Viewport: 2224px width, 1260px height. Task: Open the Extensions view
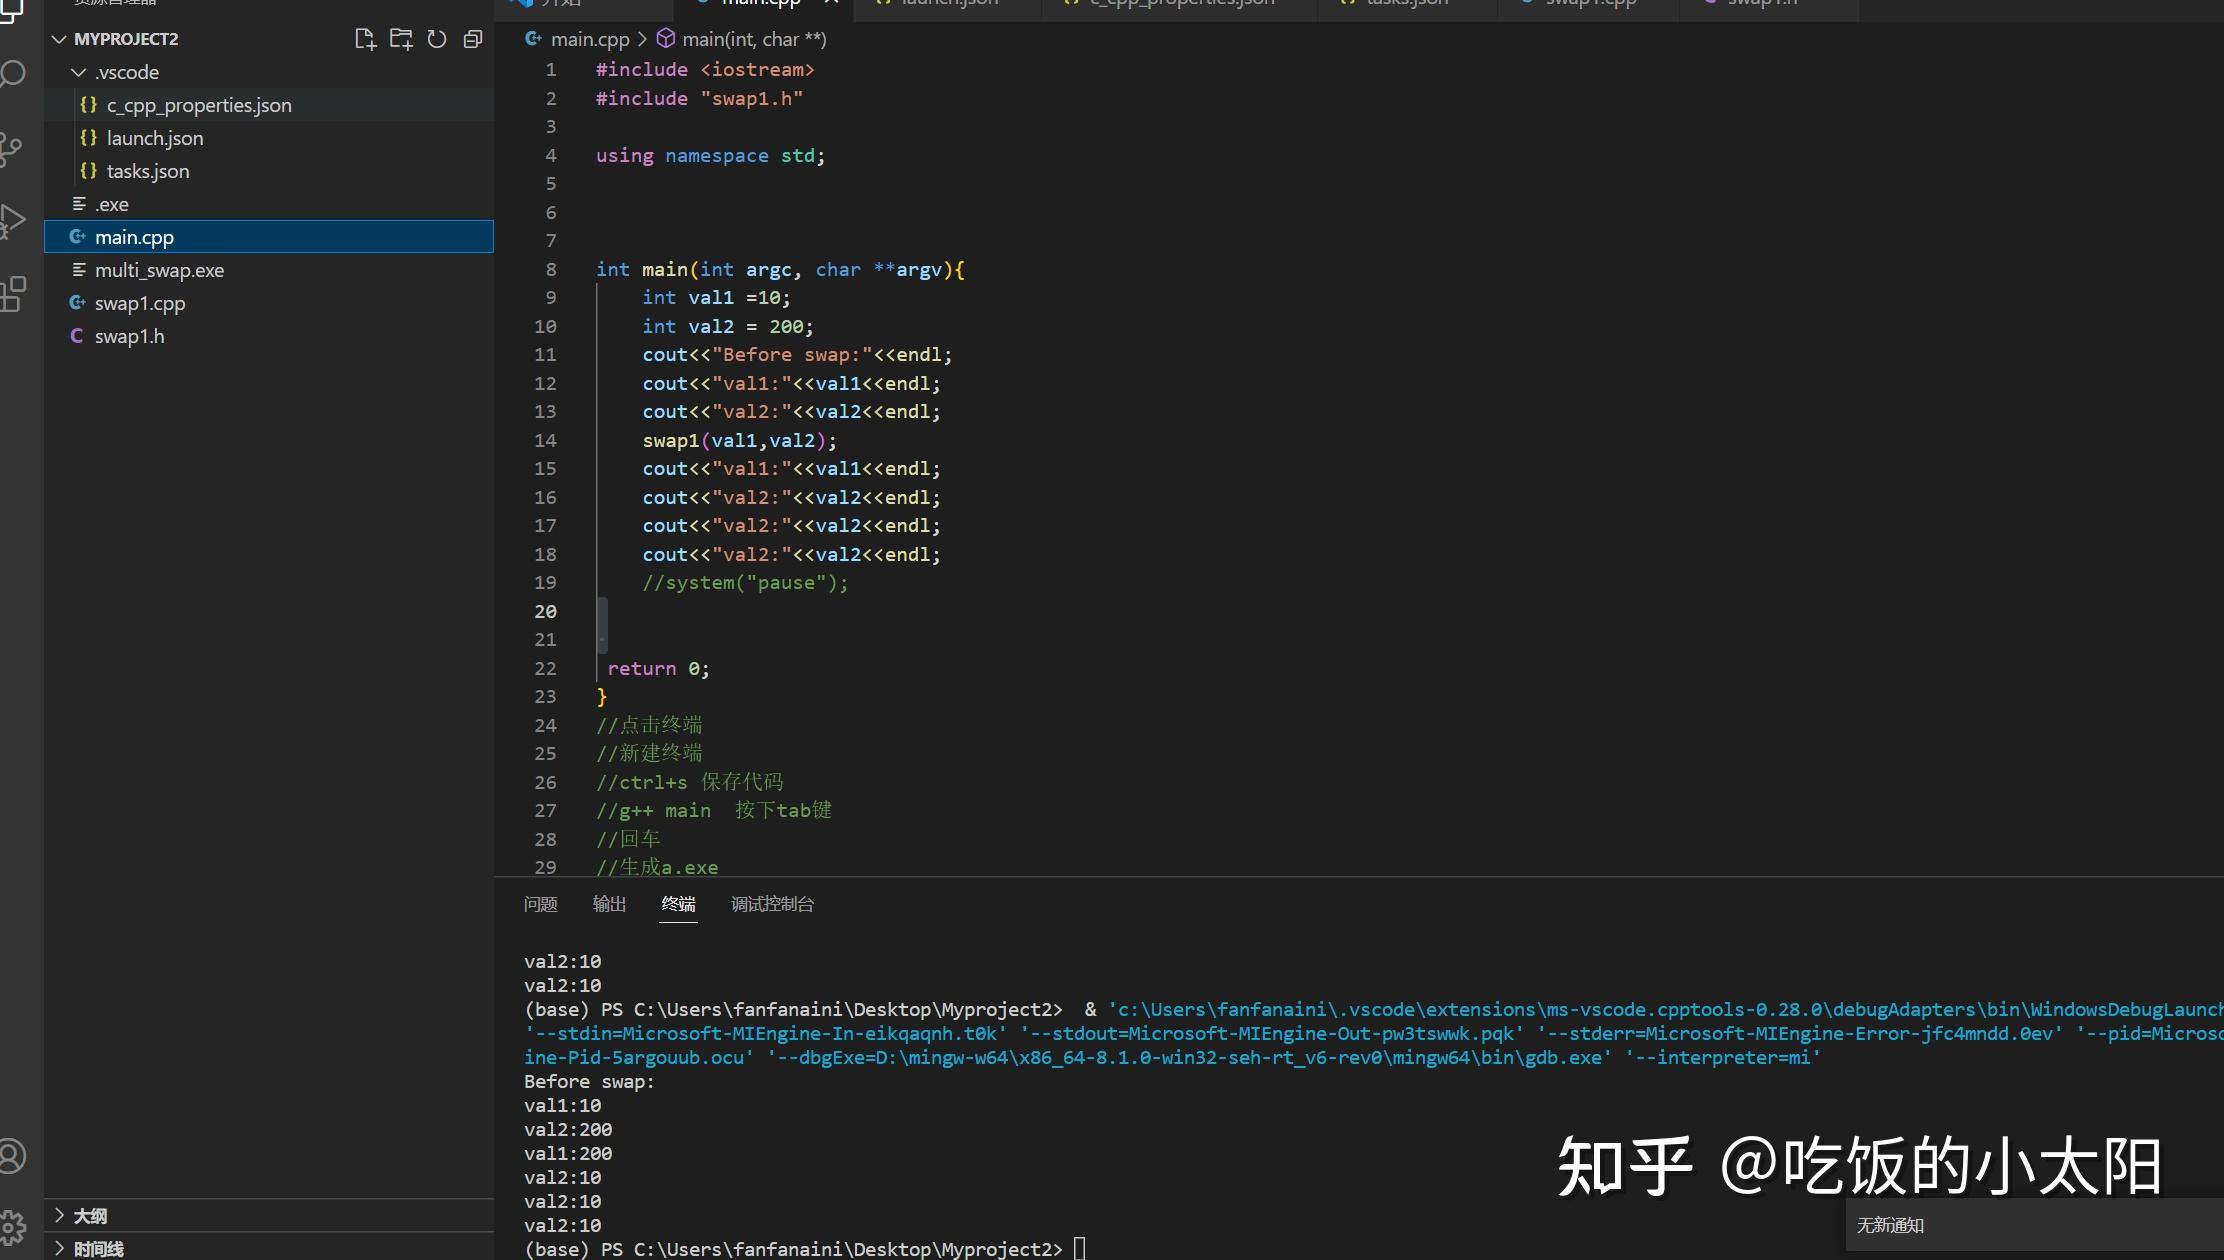pyautogui.click(x=12, y=294)
